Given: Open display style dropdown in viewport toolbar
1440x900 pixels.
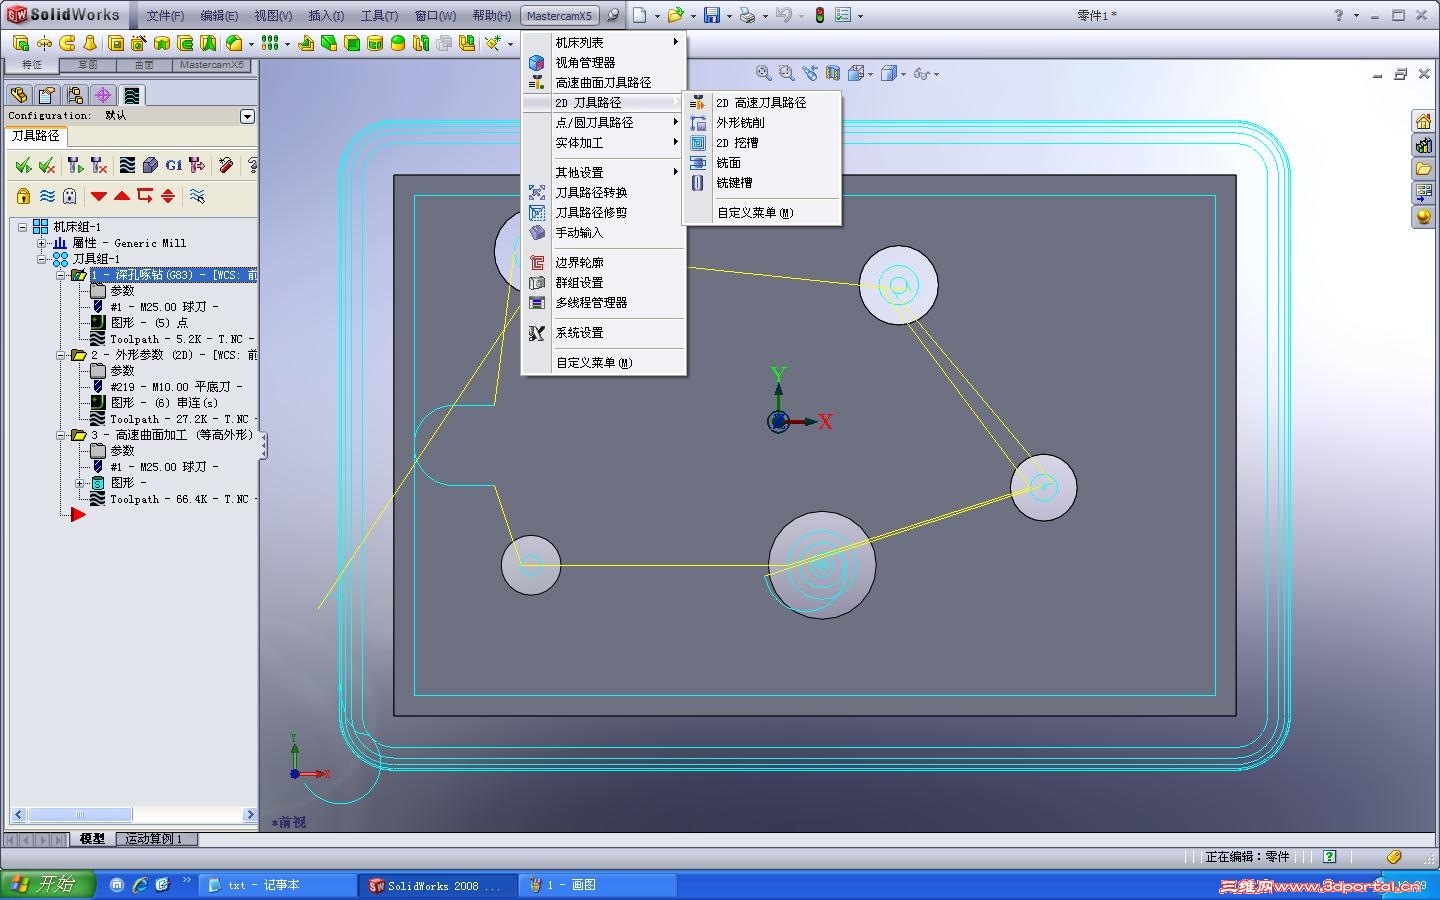Looking at the screenshot, I should tap(903, 74).
